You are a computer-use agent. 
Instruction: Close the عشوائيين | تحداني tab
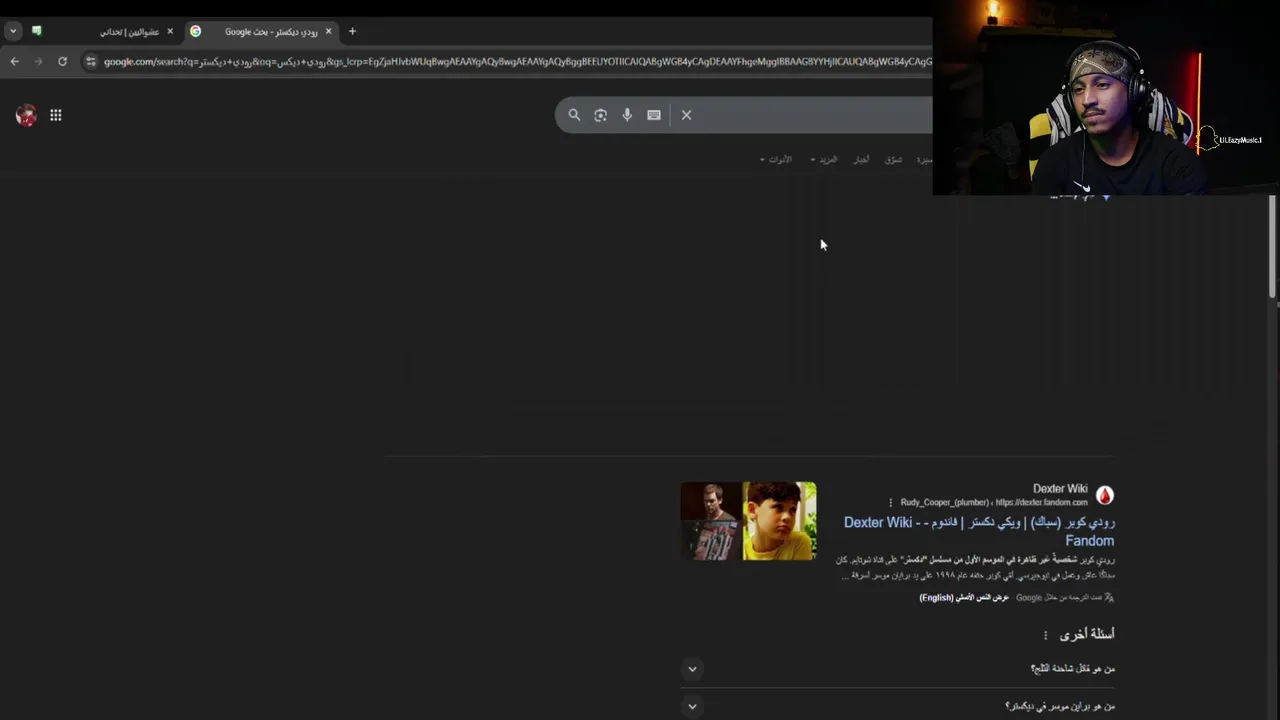(x=170, y=31)
